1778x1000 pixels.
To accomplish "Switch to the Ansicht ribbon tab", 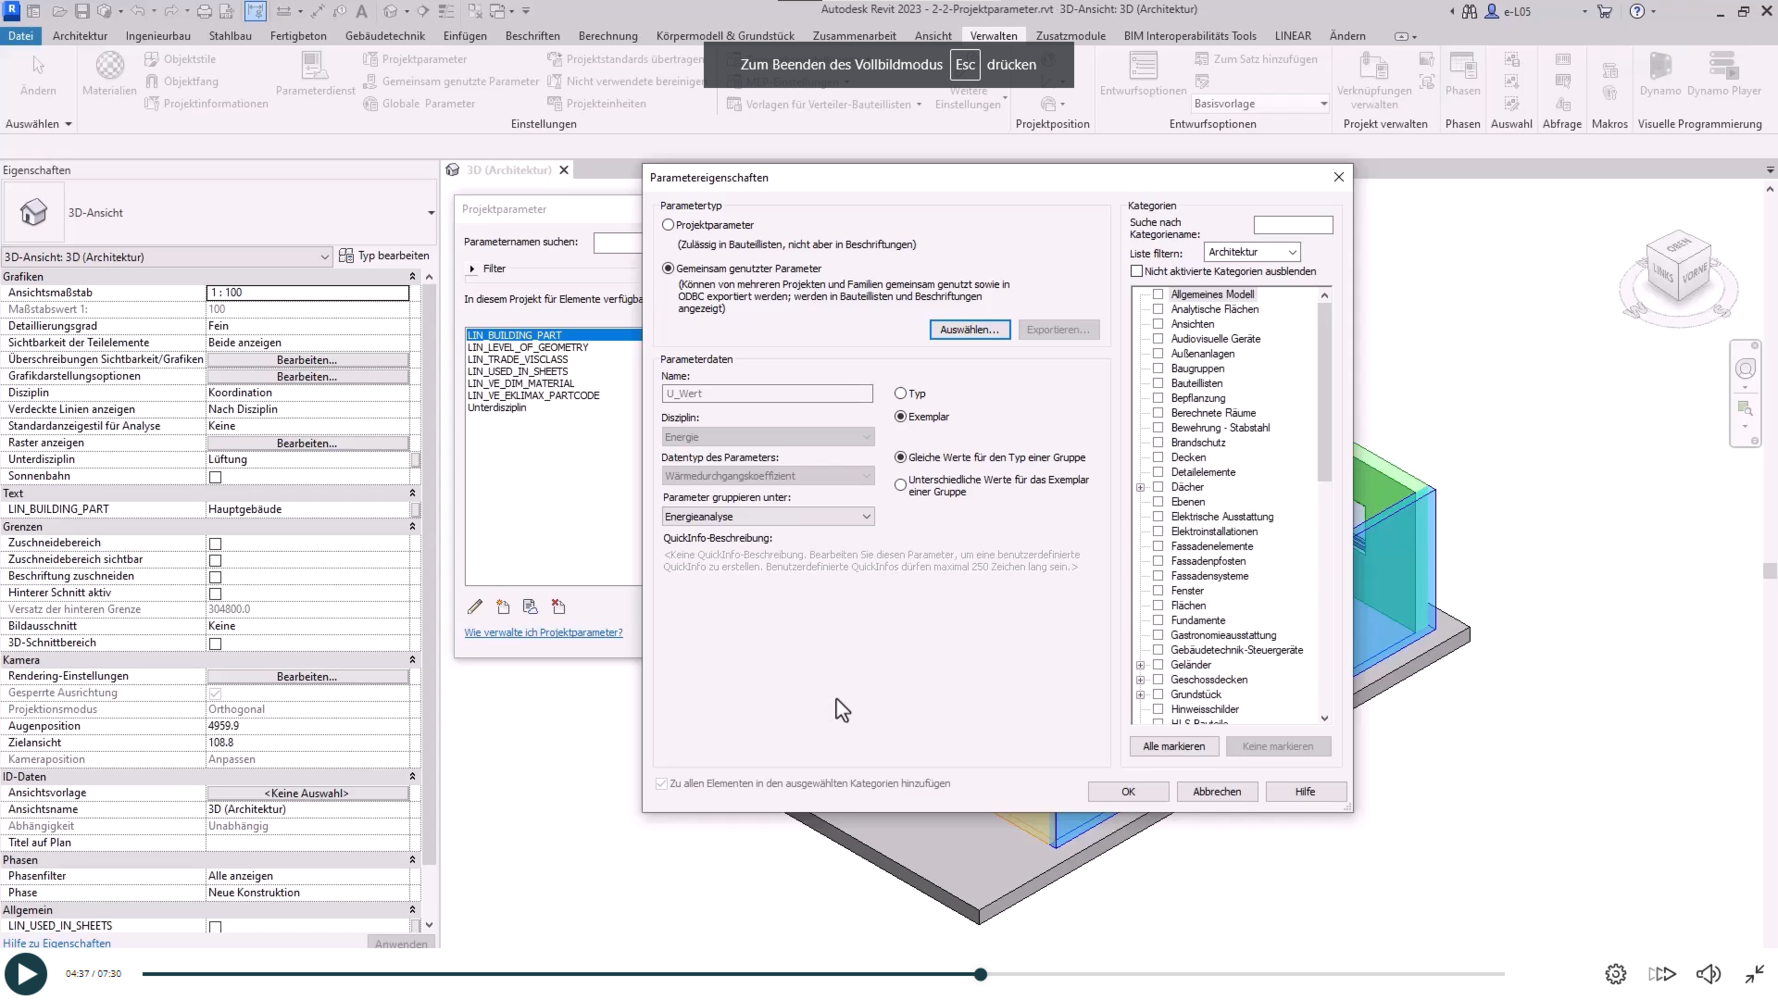I will 932,36.
